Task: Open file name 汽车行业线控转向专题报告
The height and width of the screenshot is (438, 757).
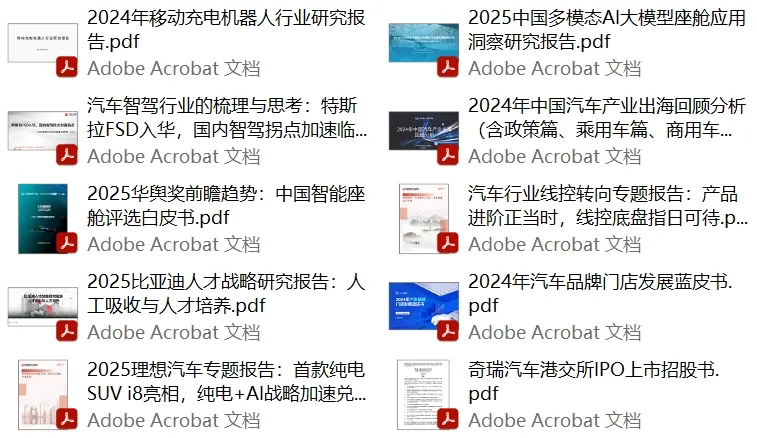Action: [x=608, y=205]
